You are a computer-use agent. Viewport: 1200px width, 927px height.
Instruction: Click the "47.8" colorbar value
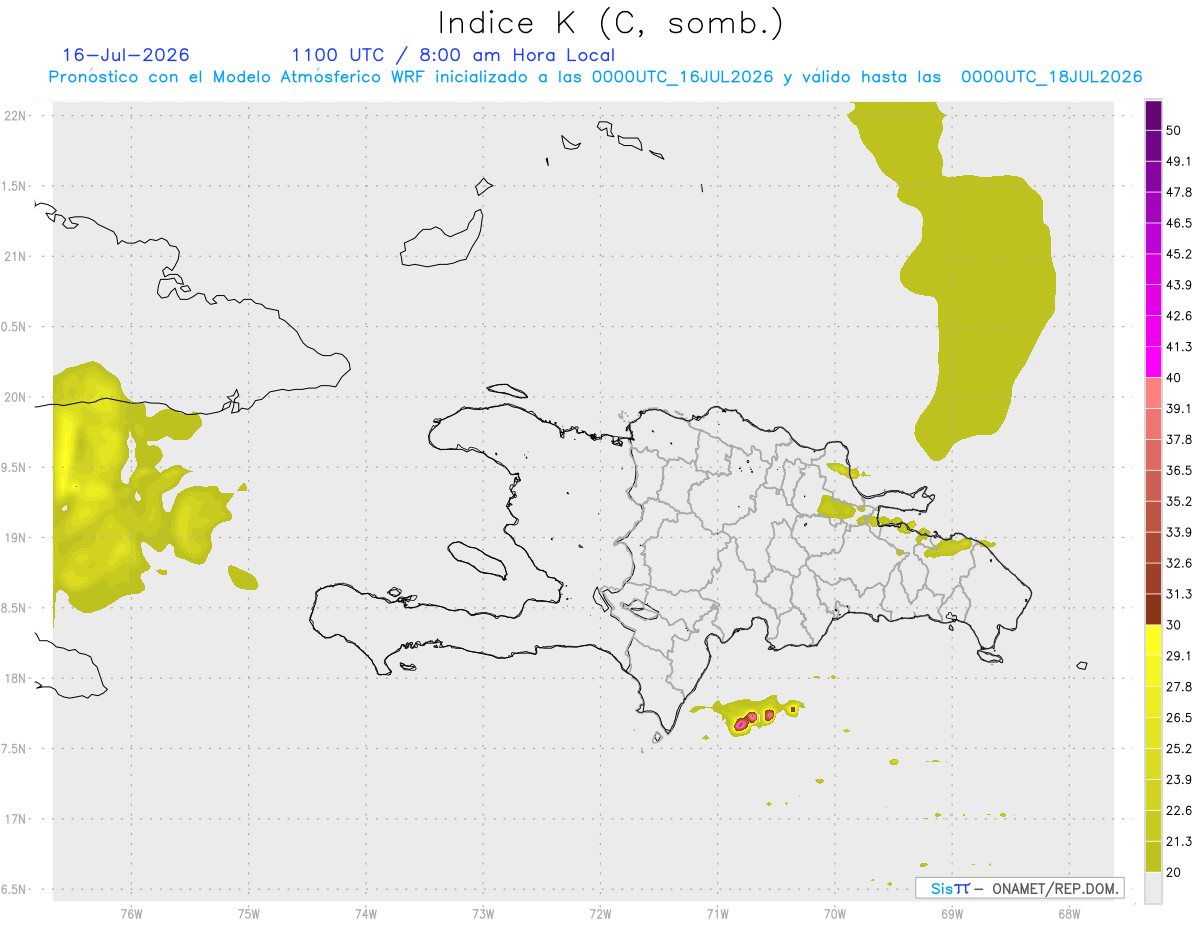(x=1180, y=192)
